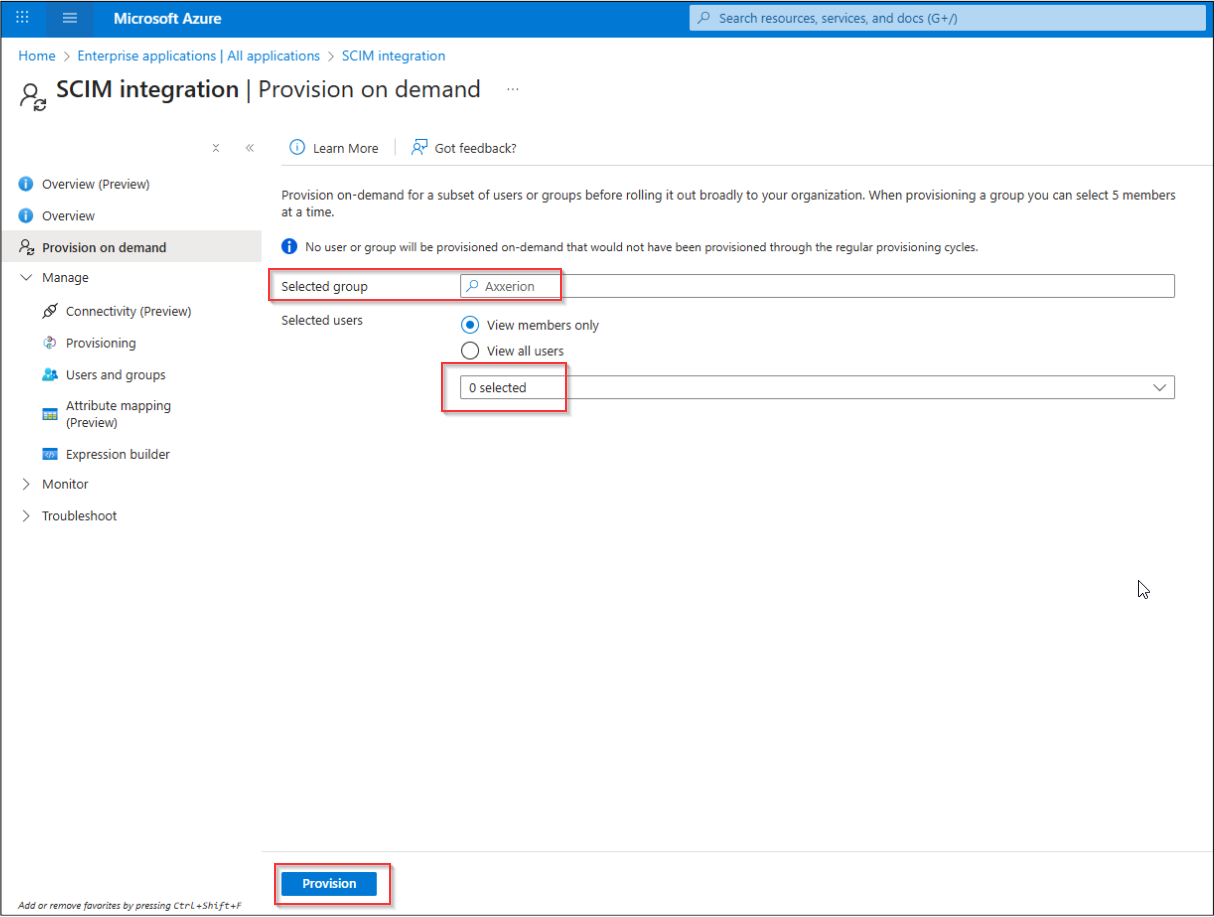Click the Learn More link text
The image size is (1214, 917).
pos(346,148)
